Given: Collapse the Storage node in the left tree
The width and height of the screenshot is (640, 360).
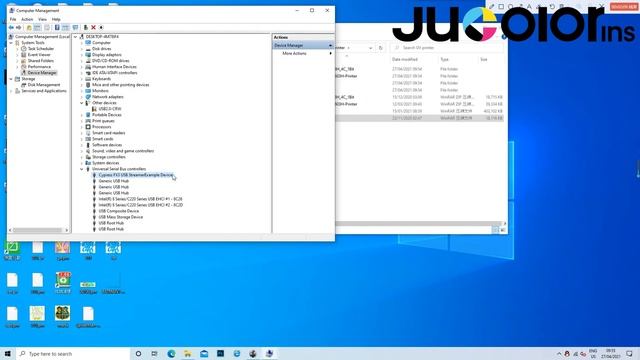Looking at the screenshot, I should pos(11,79).
